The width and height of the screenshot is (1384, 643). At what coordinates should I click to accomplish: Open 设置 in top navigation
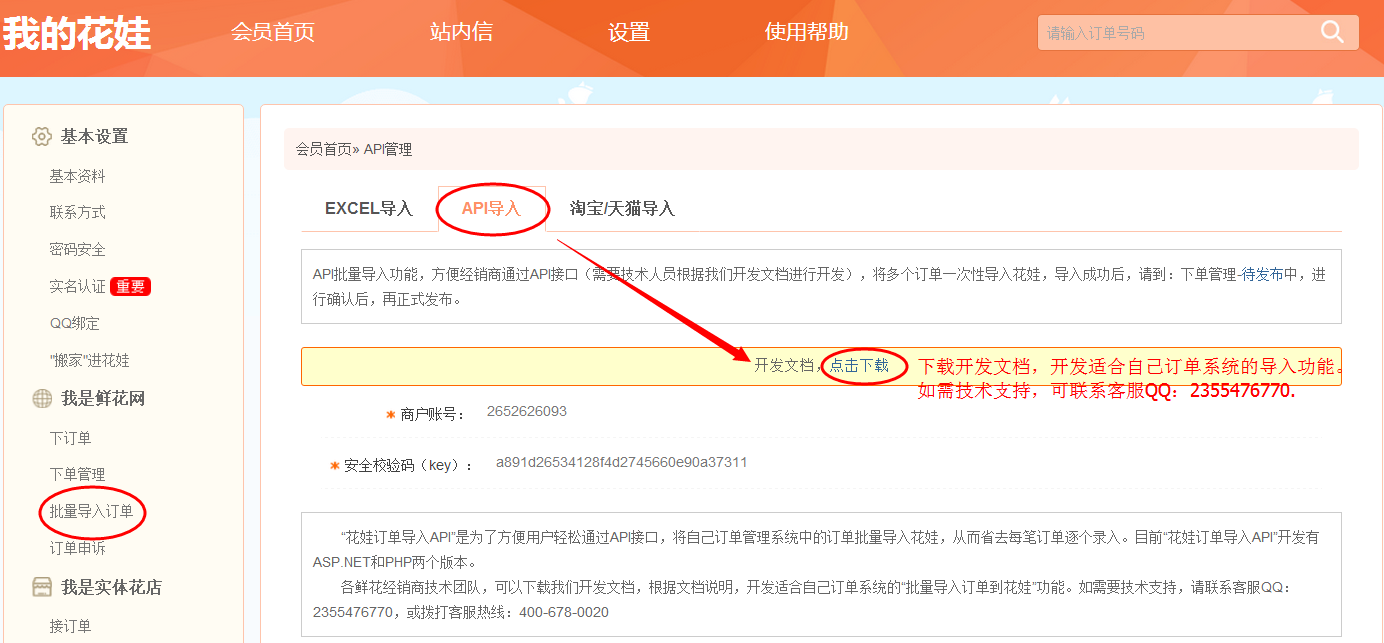point(629,32)
